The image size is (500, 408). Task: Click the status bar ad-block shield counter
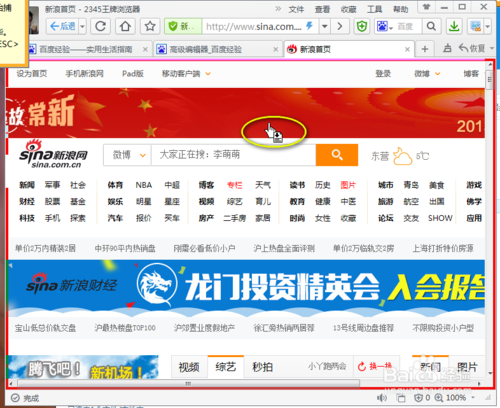422,398
